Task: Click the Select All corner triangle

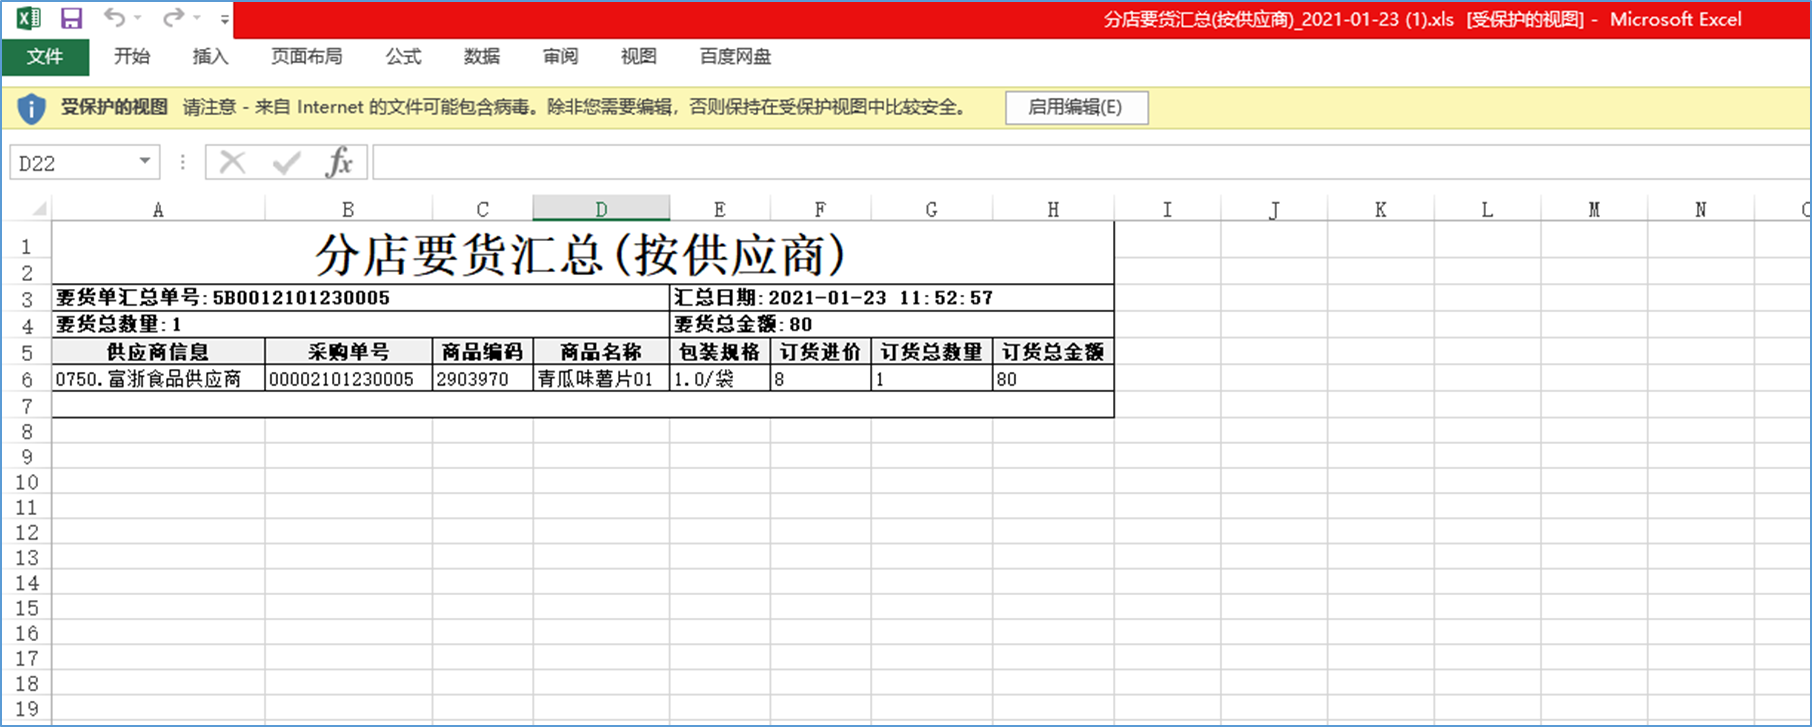Action: click(x=39, y=209)
